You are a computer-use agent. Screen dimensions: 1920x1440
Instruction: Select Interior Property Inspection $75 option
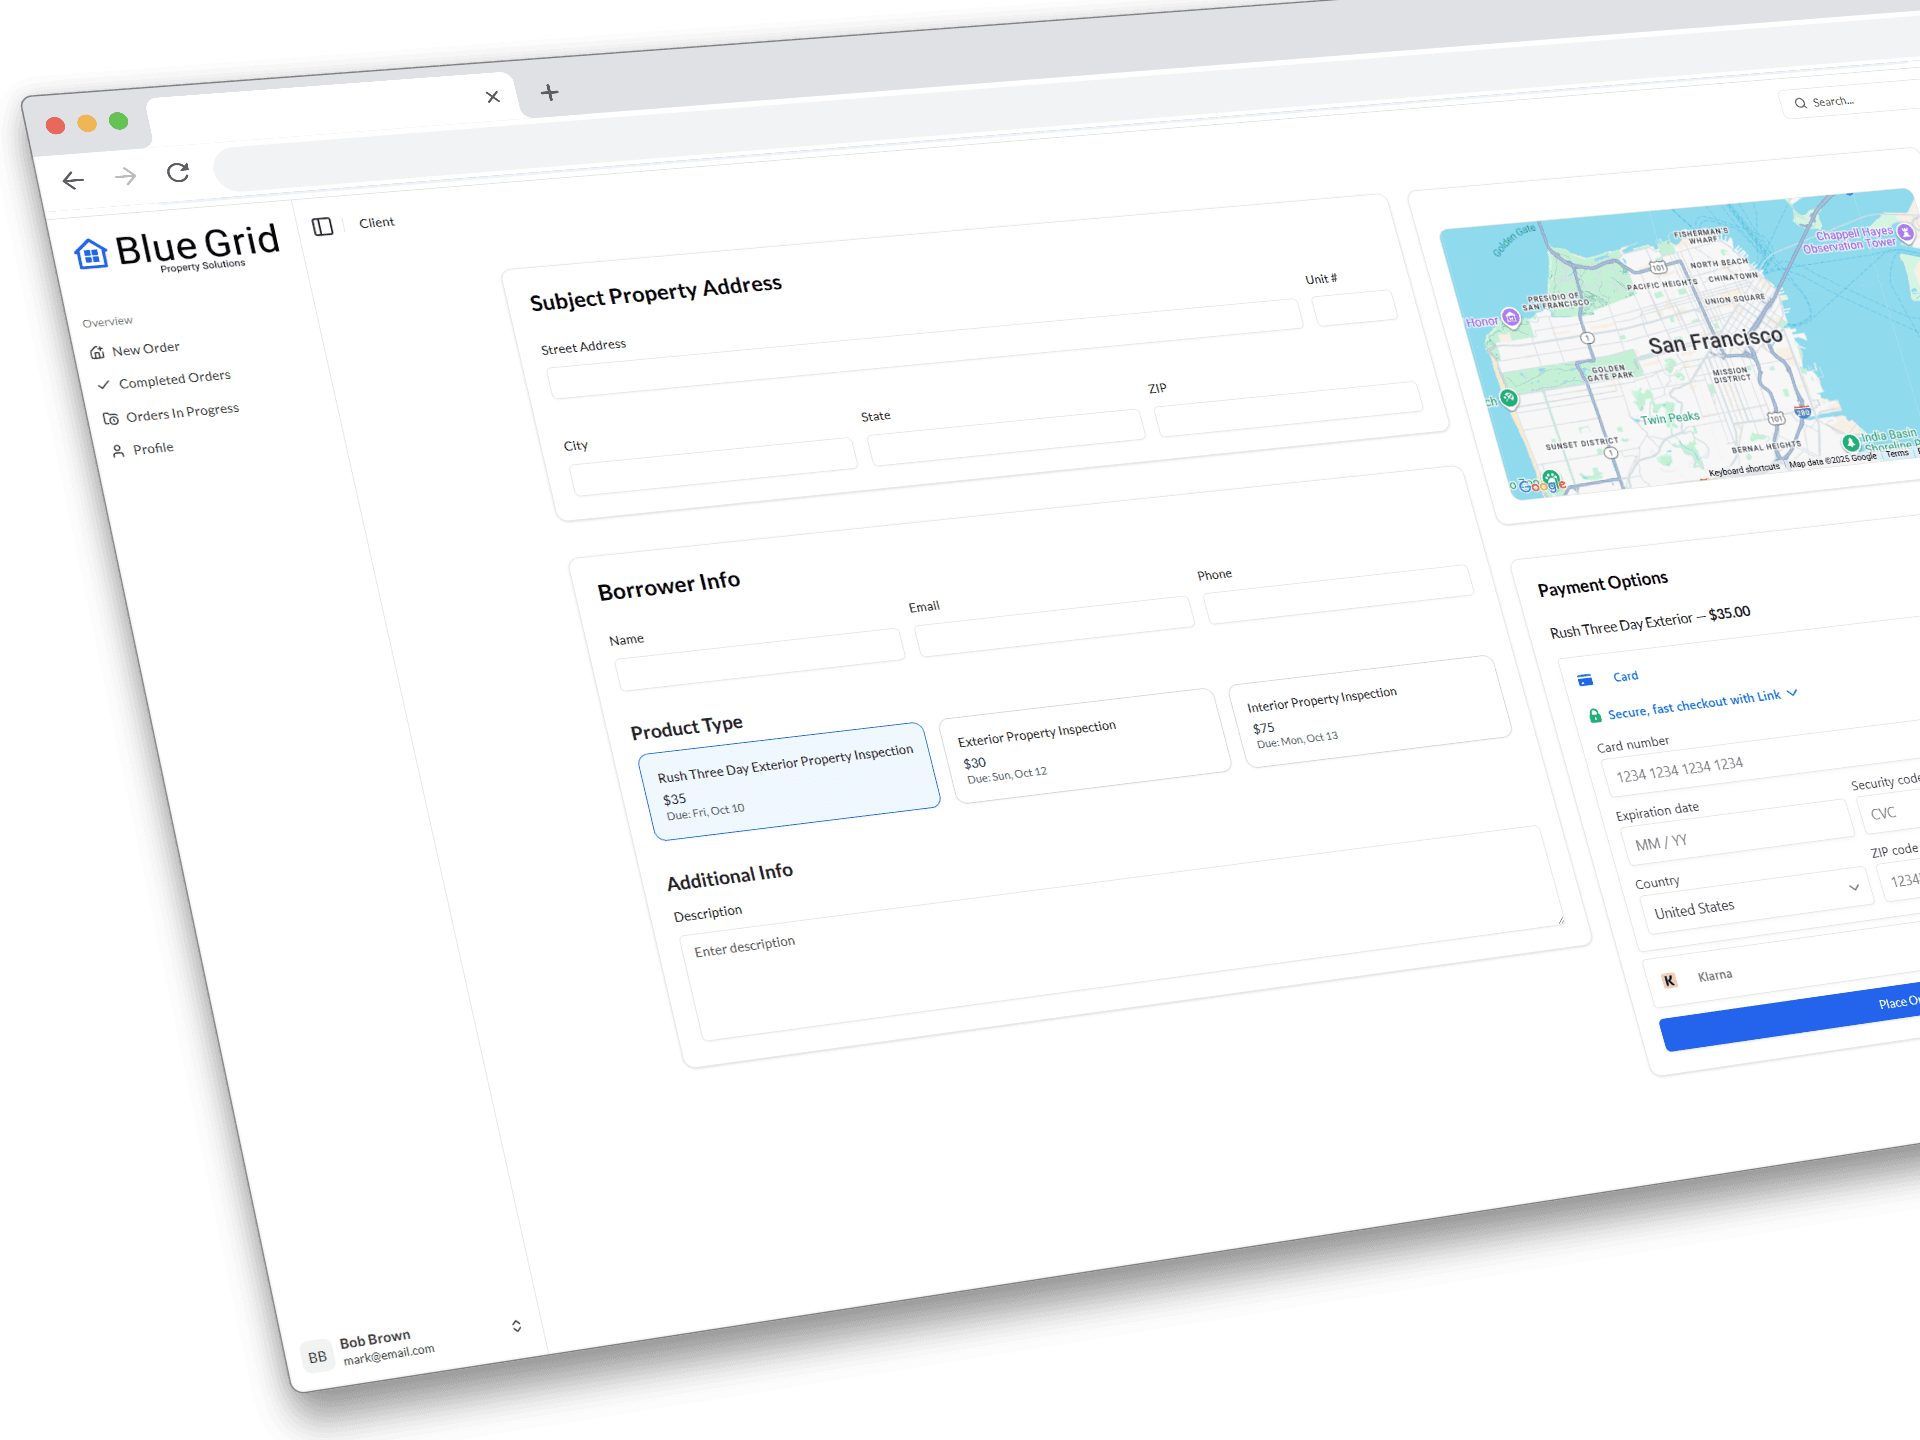pyautogui.click(x=1372, y=713)
